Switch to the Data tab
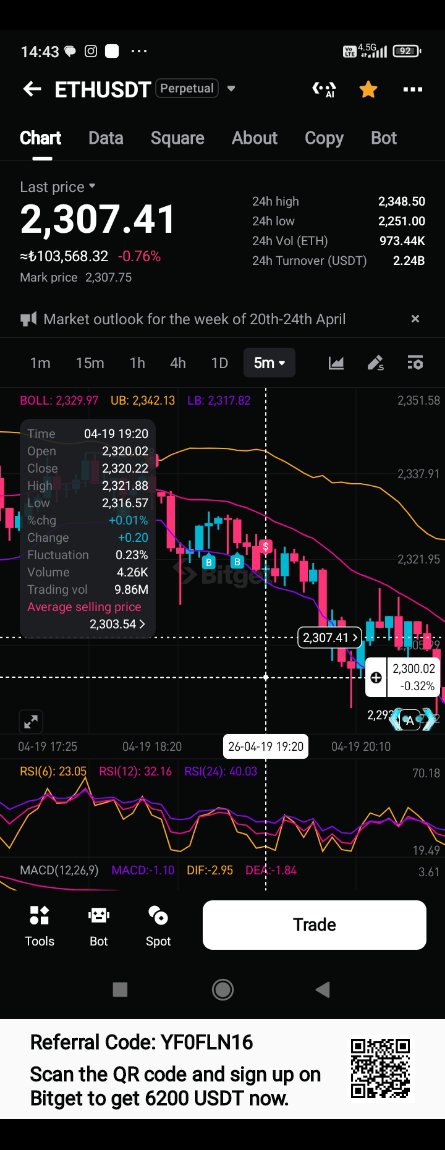The image size is (445, 1150). pos(106,138)
